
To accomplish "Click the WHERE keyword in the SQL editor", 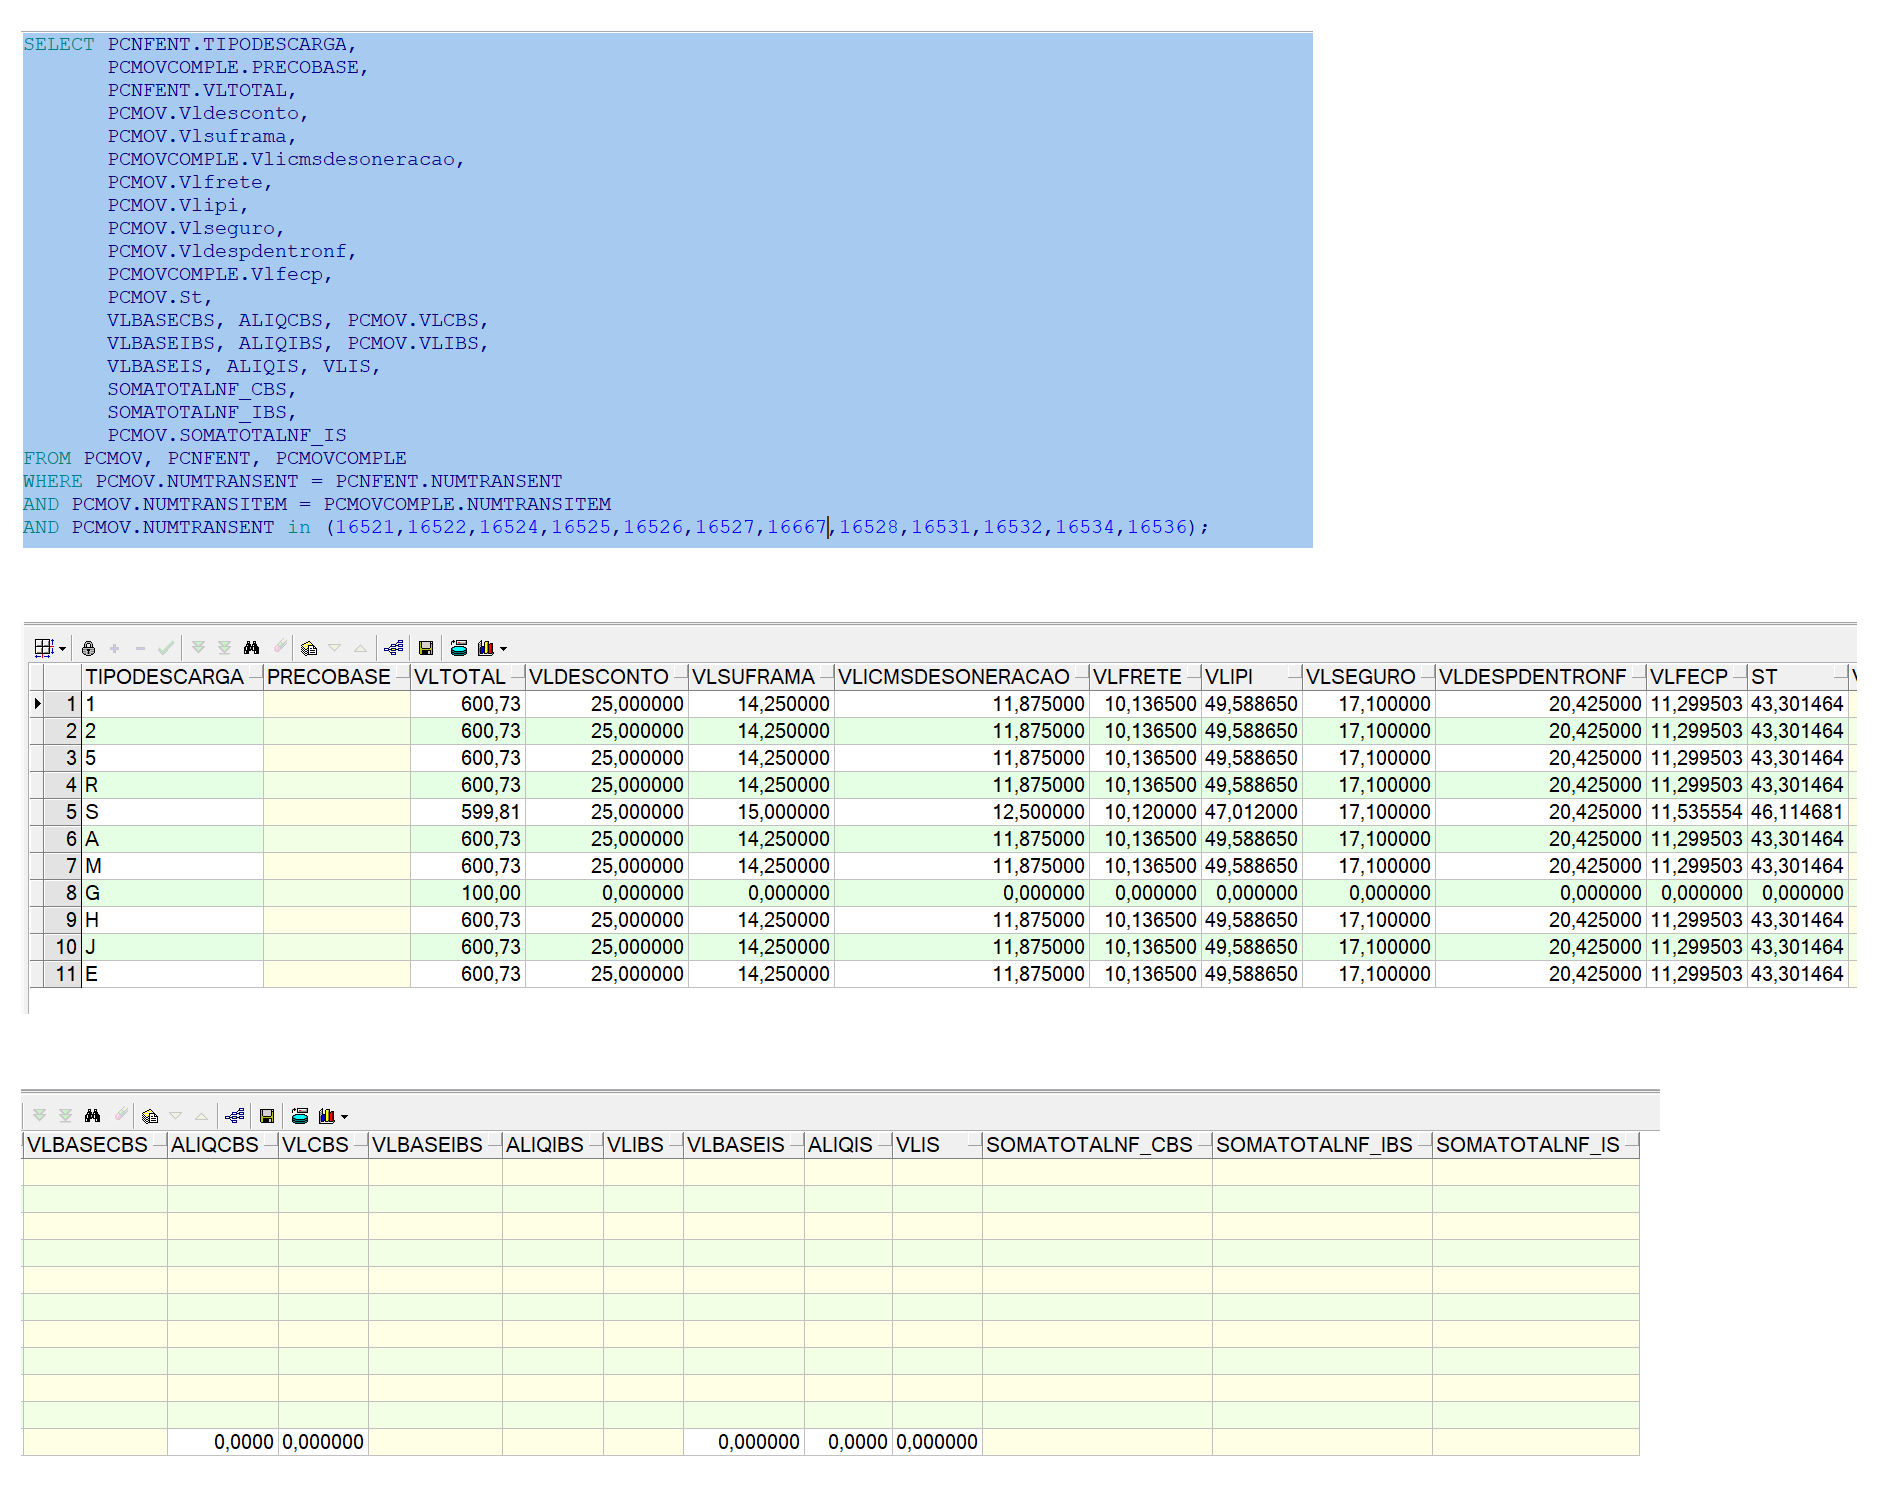I will pyautogui.click(x=53, y=481).
